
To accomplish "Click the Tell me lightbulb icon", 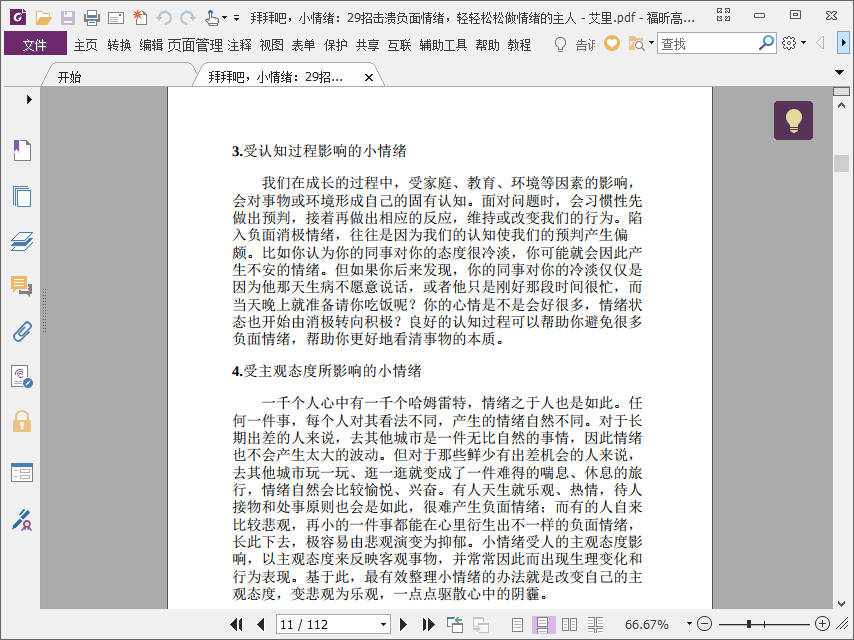I will [x=560, y=44].
